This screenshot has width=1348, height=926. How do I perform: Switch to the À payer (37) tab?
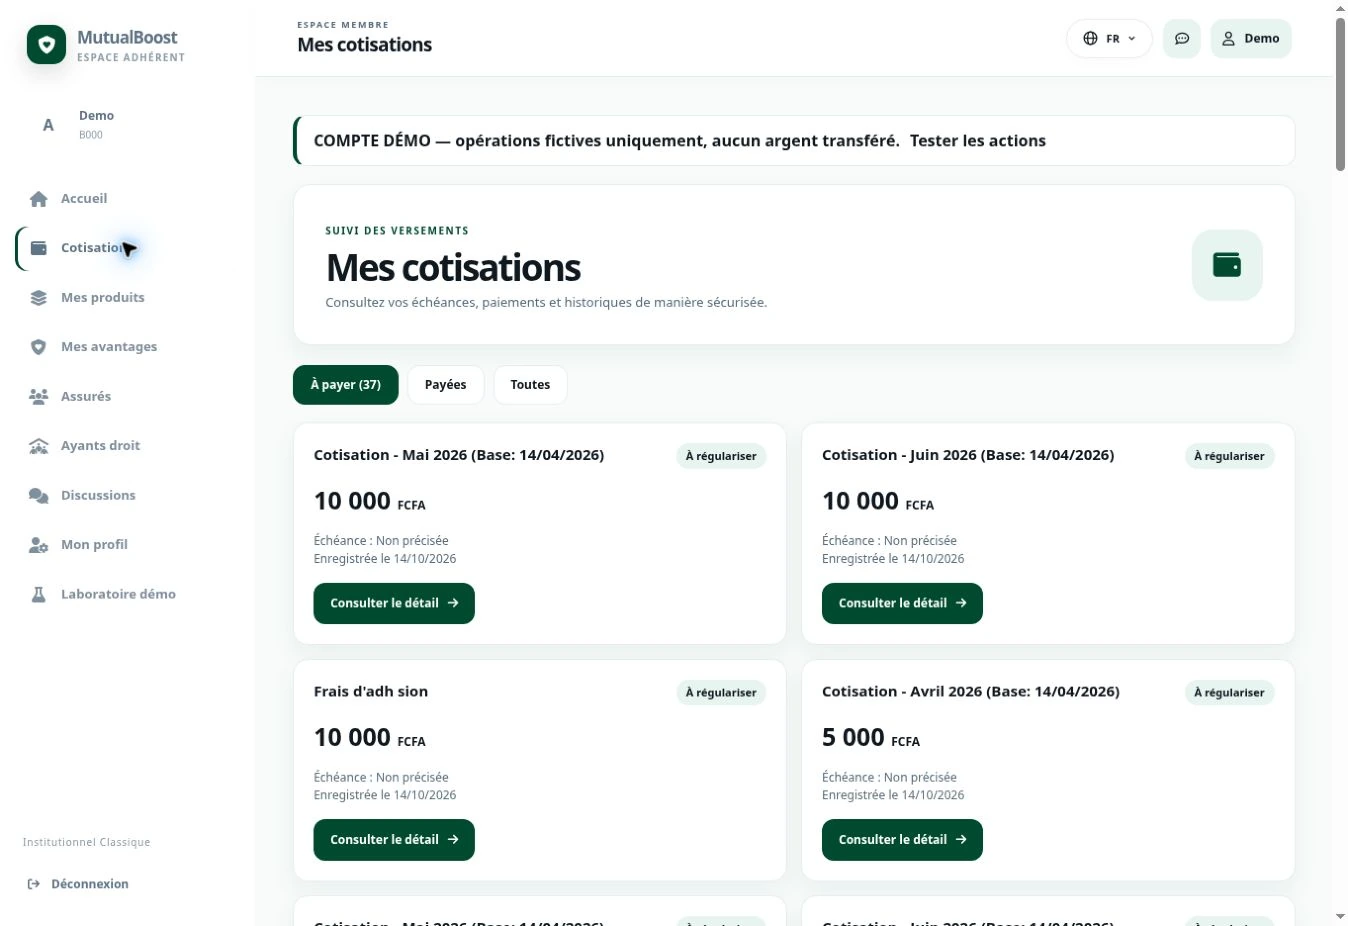(x=346, y=385)
